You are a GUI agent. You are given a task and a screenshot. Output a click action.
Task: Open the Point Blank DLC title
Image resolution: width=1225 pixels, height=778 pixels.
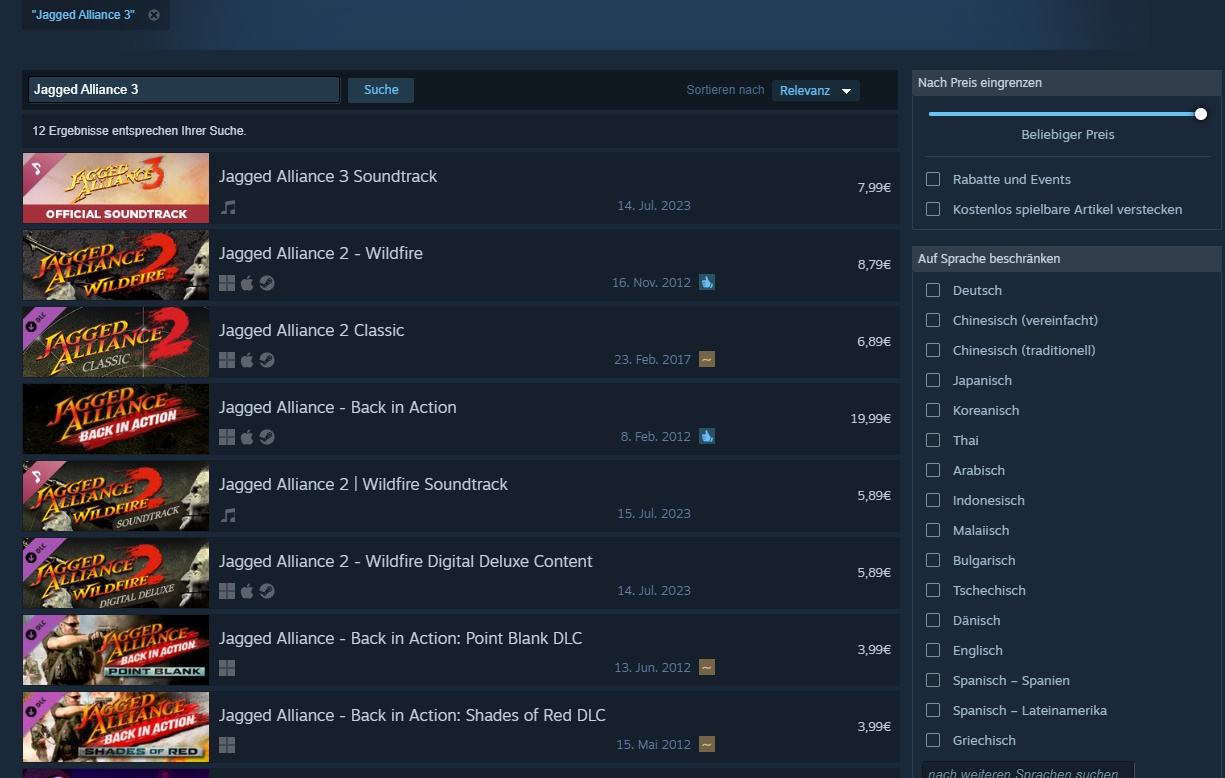[x=401, y=638]
